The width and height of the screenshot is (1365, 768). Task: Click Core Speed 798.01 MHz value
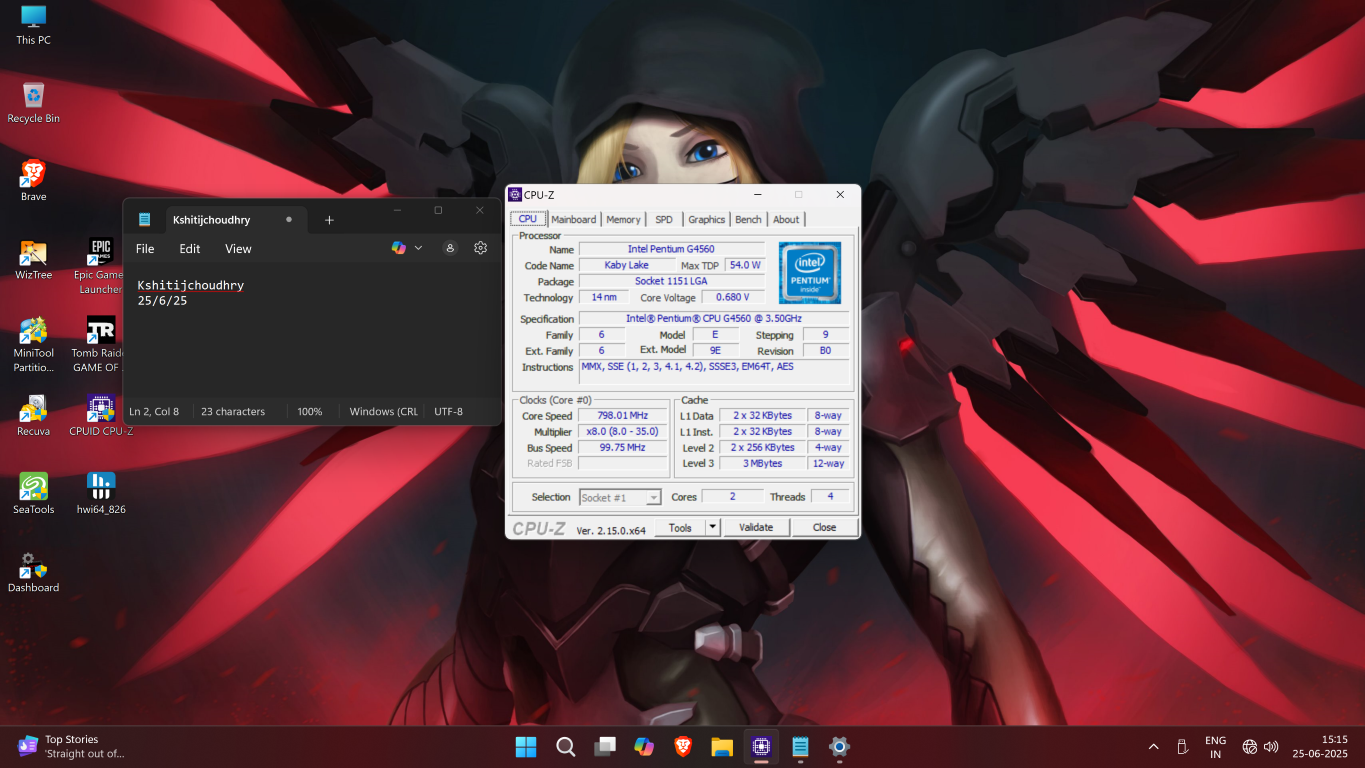click(x=623, y=415)
